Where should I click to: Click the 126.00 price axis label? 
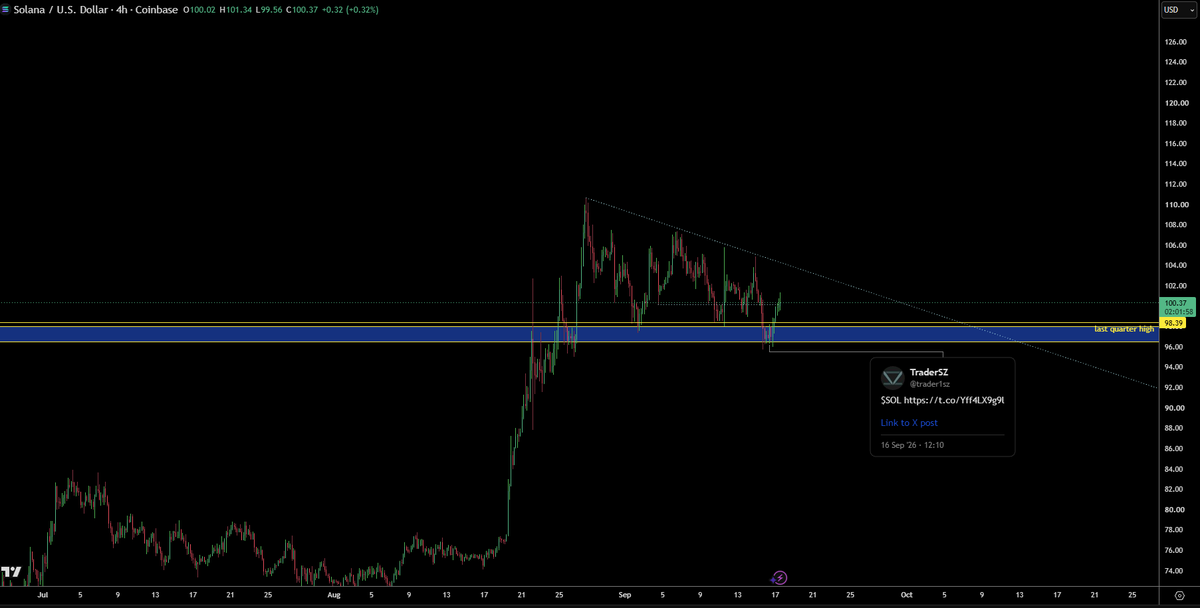pyautogui.click(x=1175, y=42)
